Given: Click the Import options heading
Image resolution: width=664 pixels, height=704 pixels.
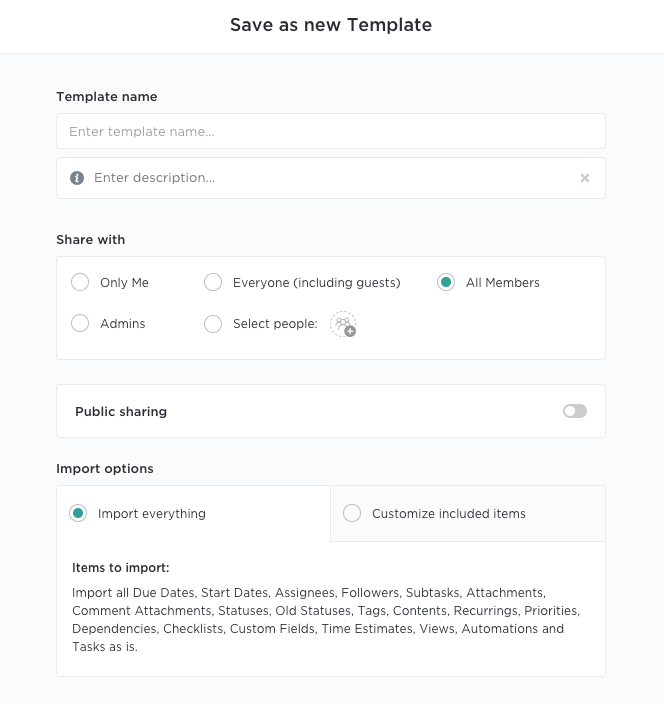Looking at the screenshot, I should (105, 468).
